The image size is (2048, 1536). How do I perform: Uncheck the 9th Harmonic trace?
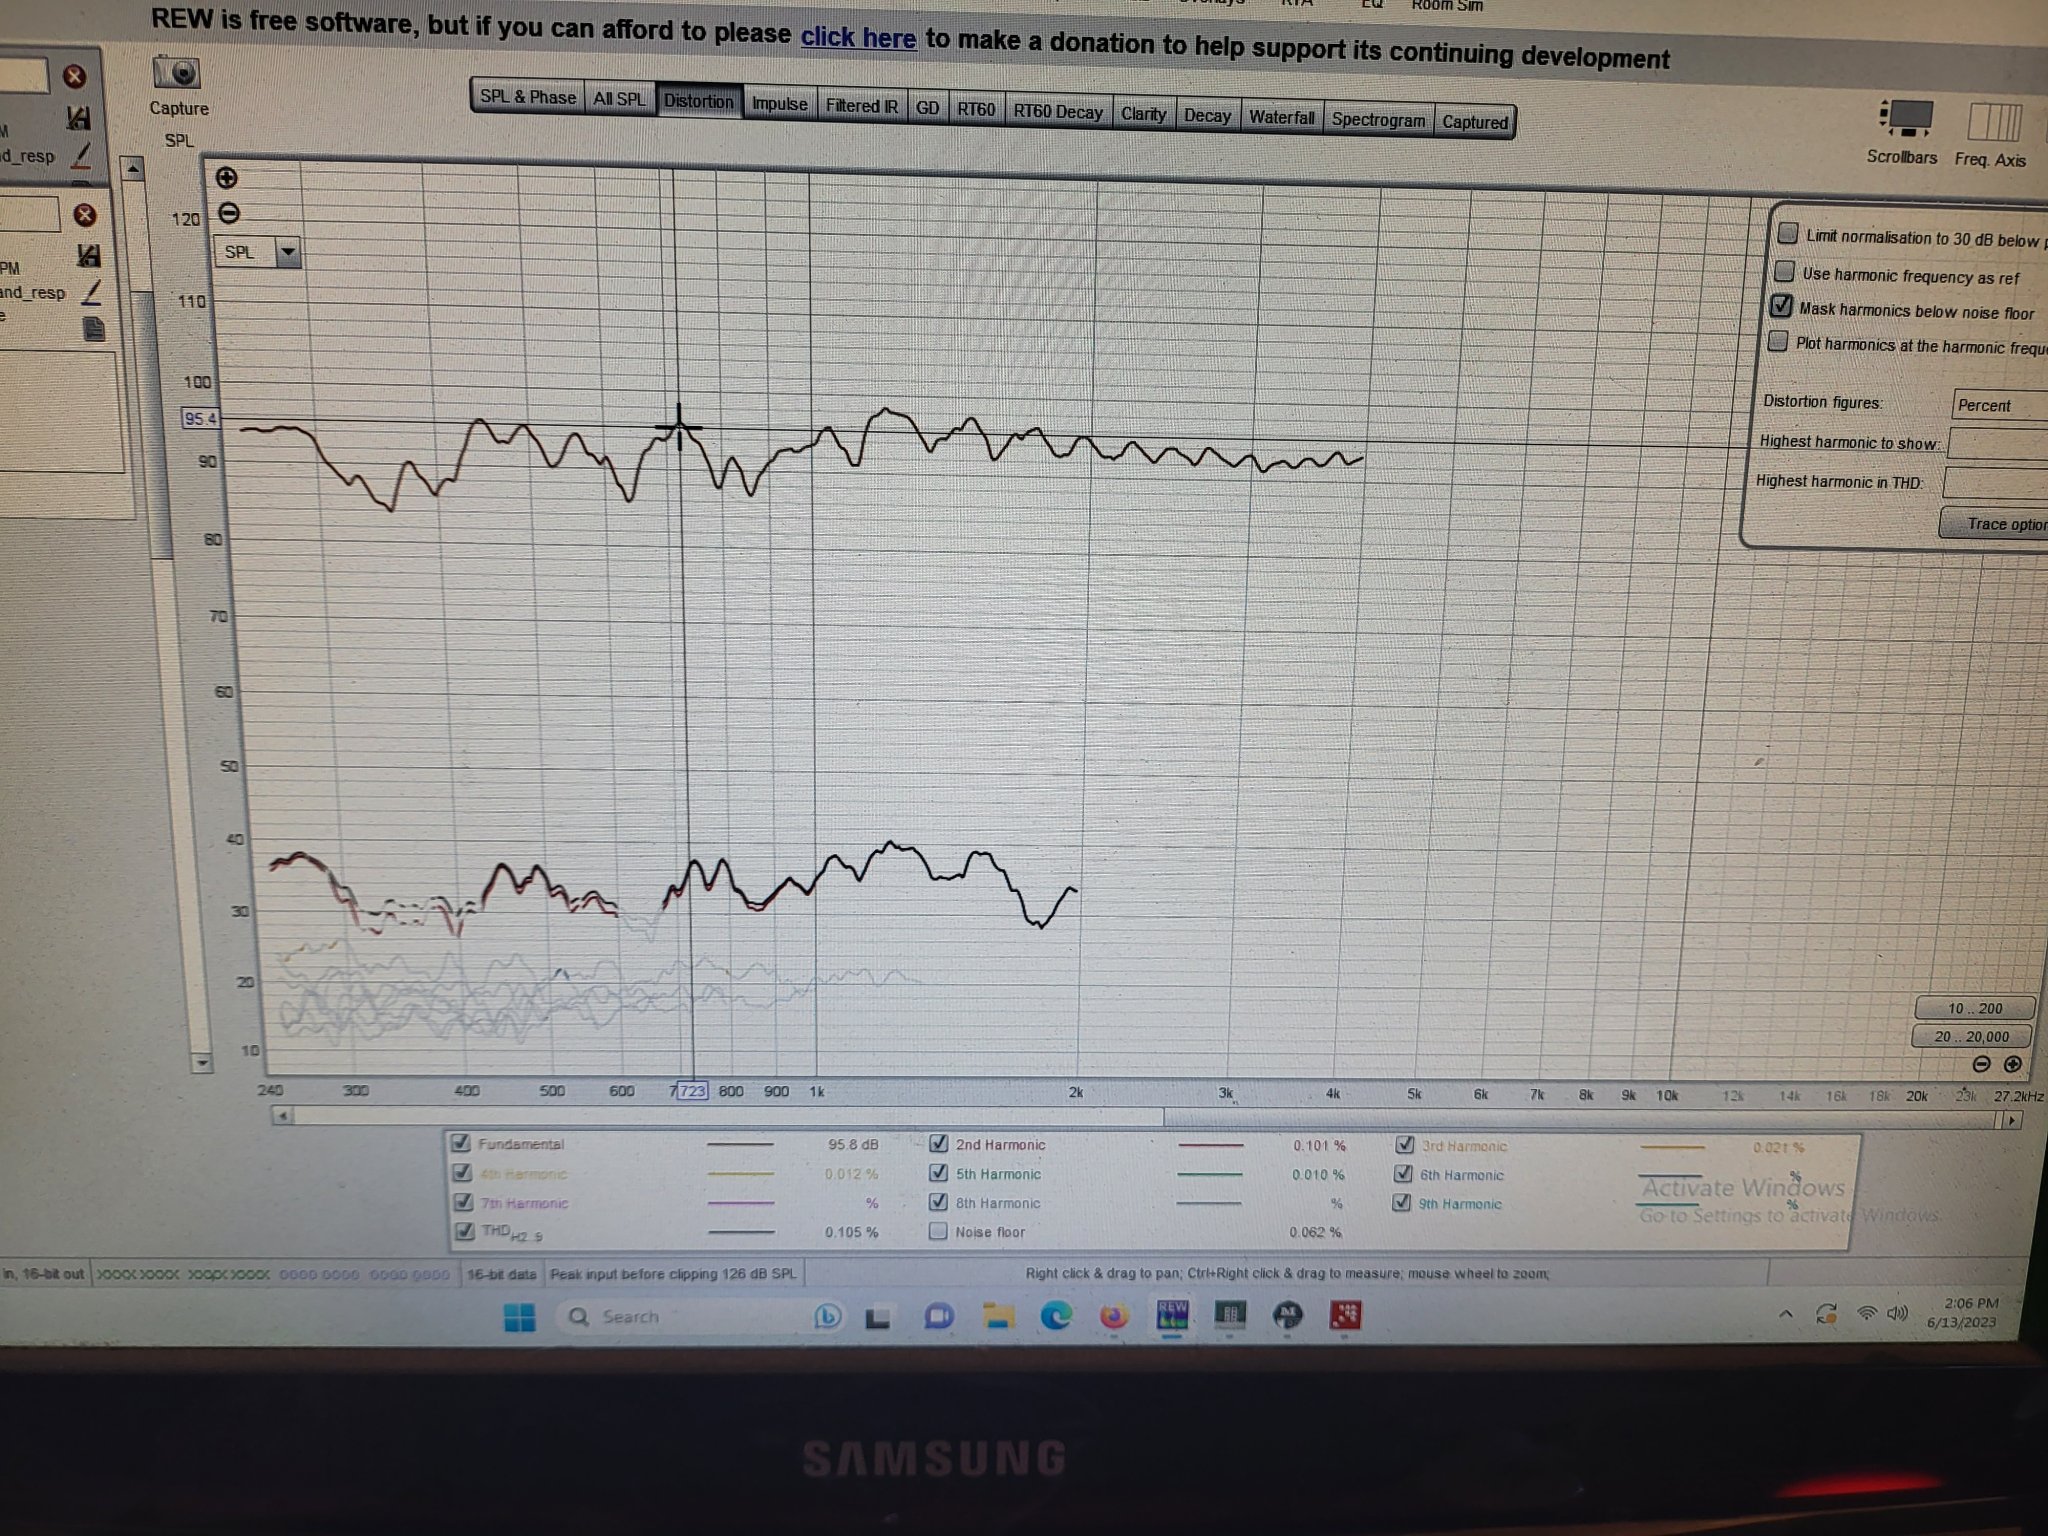click(x=1402, y=1202)
